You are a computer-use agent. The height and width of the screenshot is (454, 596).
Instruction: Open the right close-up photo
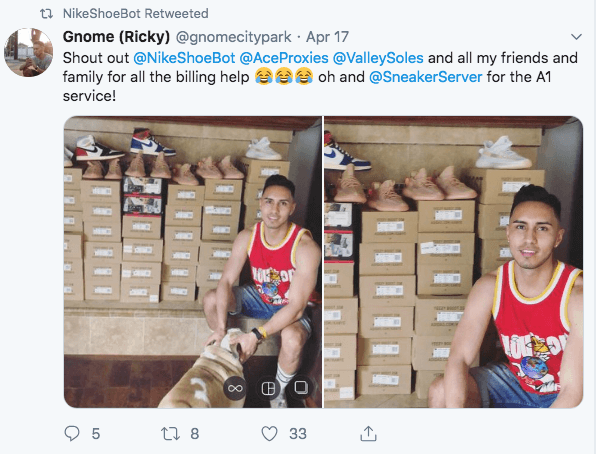(453, 262)
